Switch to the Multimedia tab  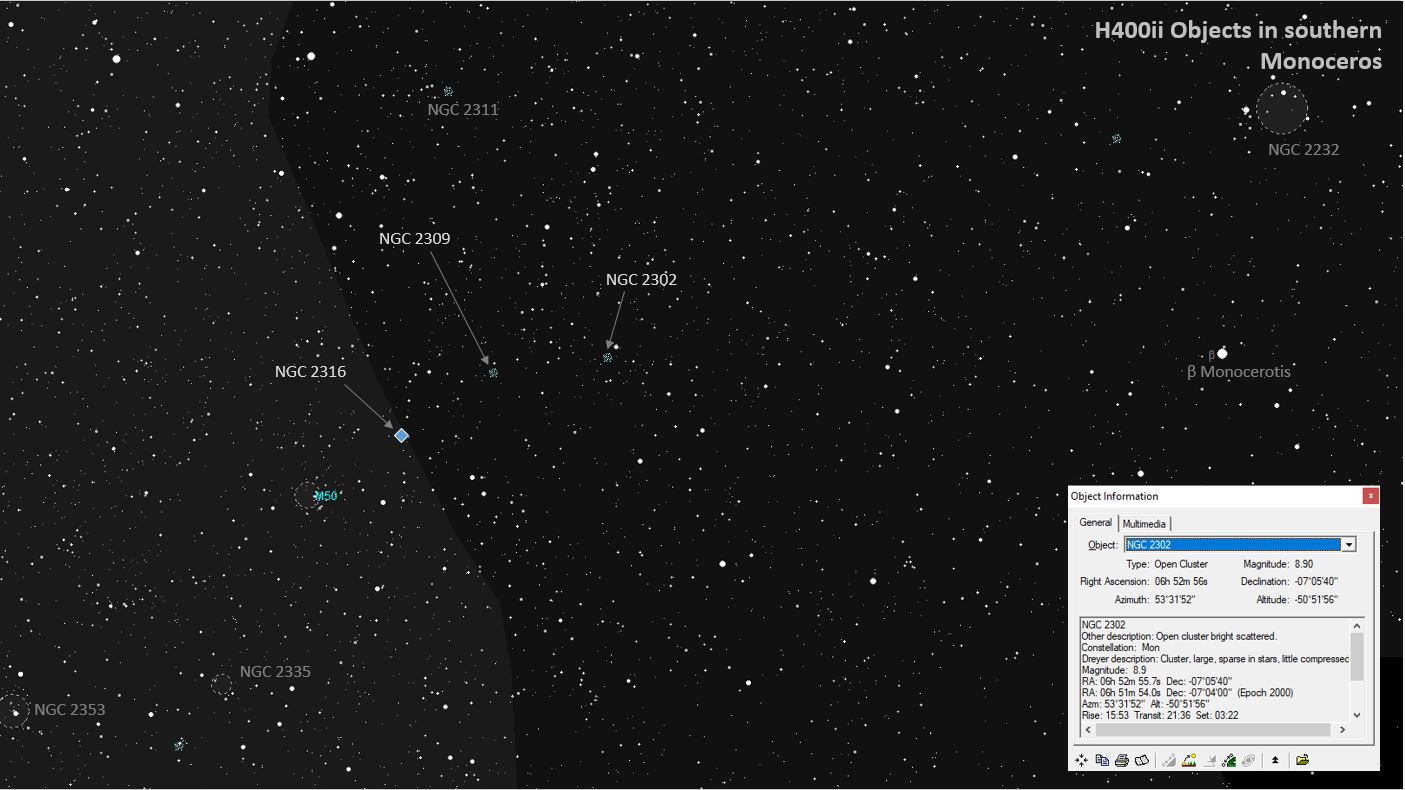(1144, 524)
